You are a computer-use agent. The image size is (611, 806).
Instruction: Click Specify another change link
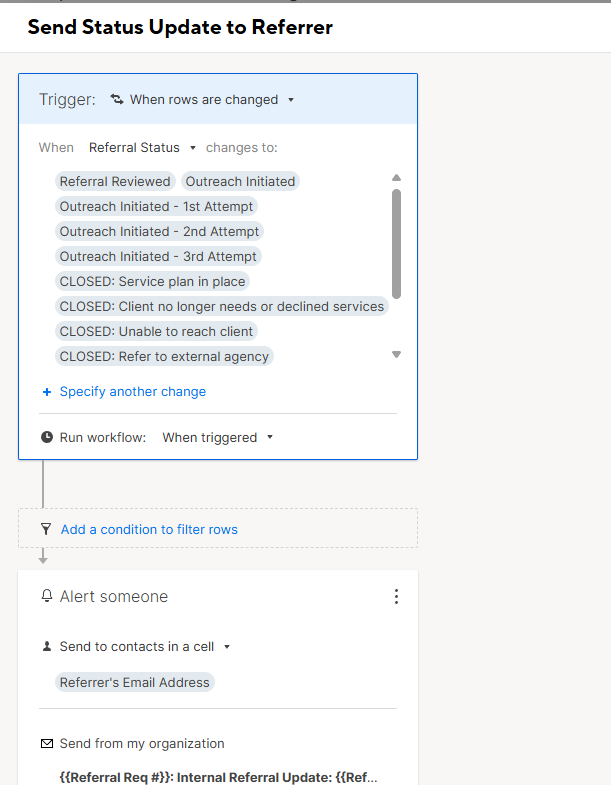coord(133,392)
